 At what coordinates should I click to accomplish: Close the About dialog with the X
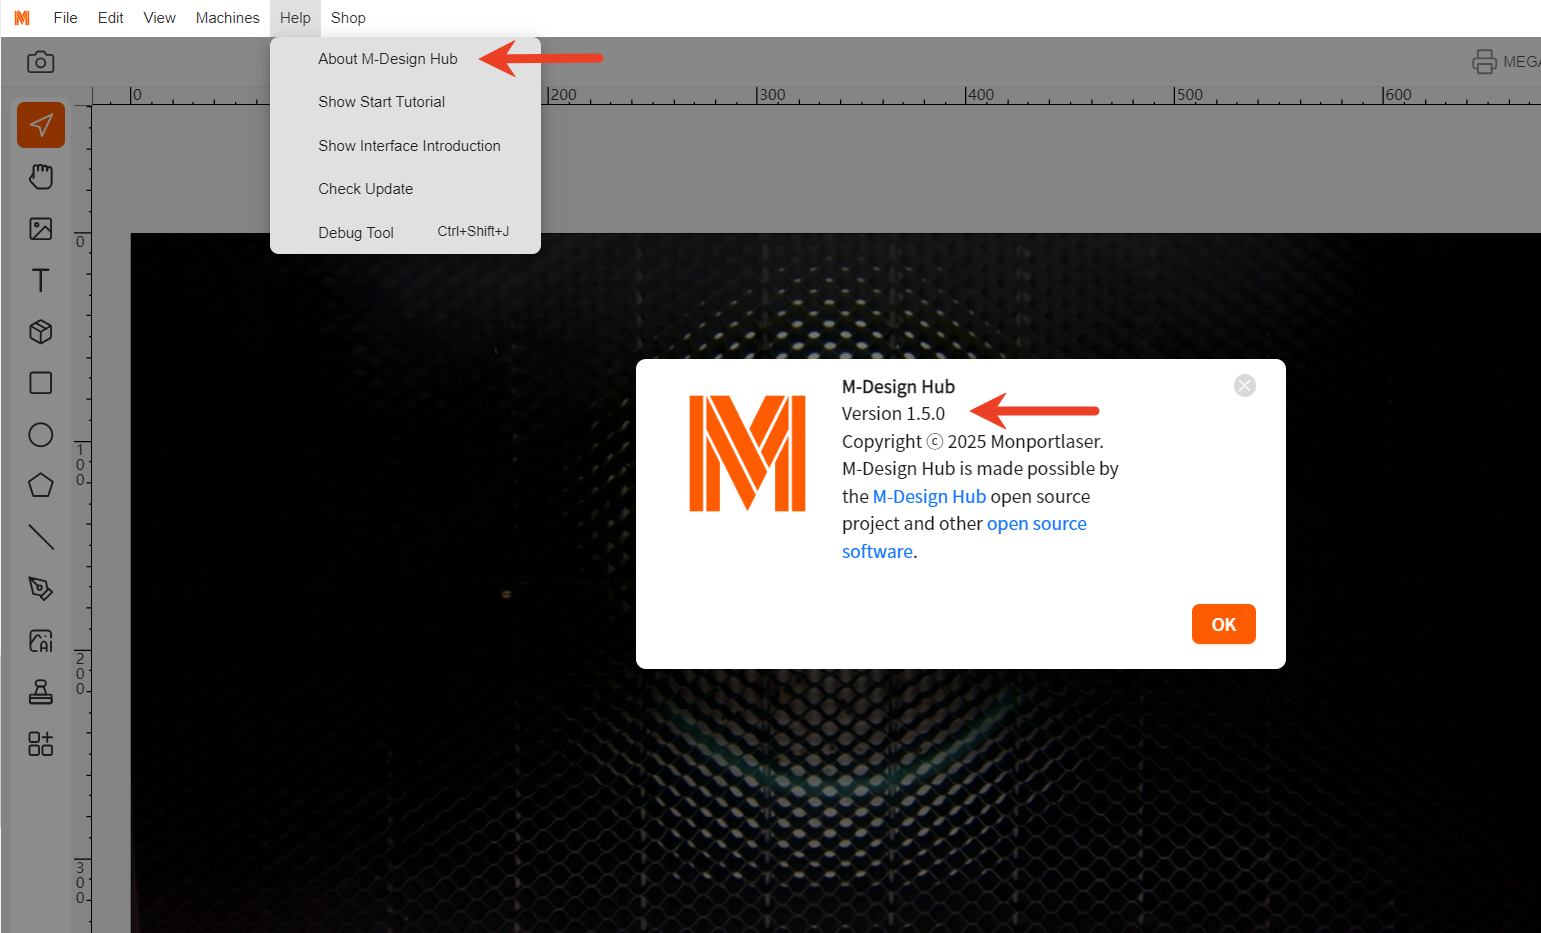coord(1245,386)
